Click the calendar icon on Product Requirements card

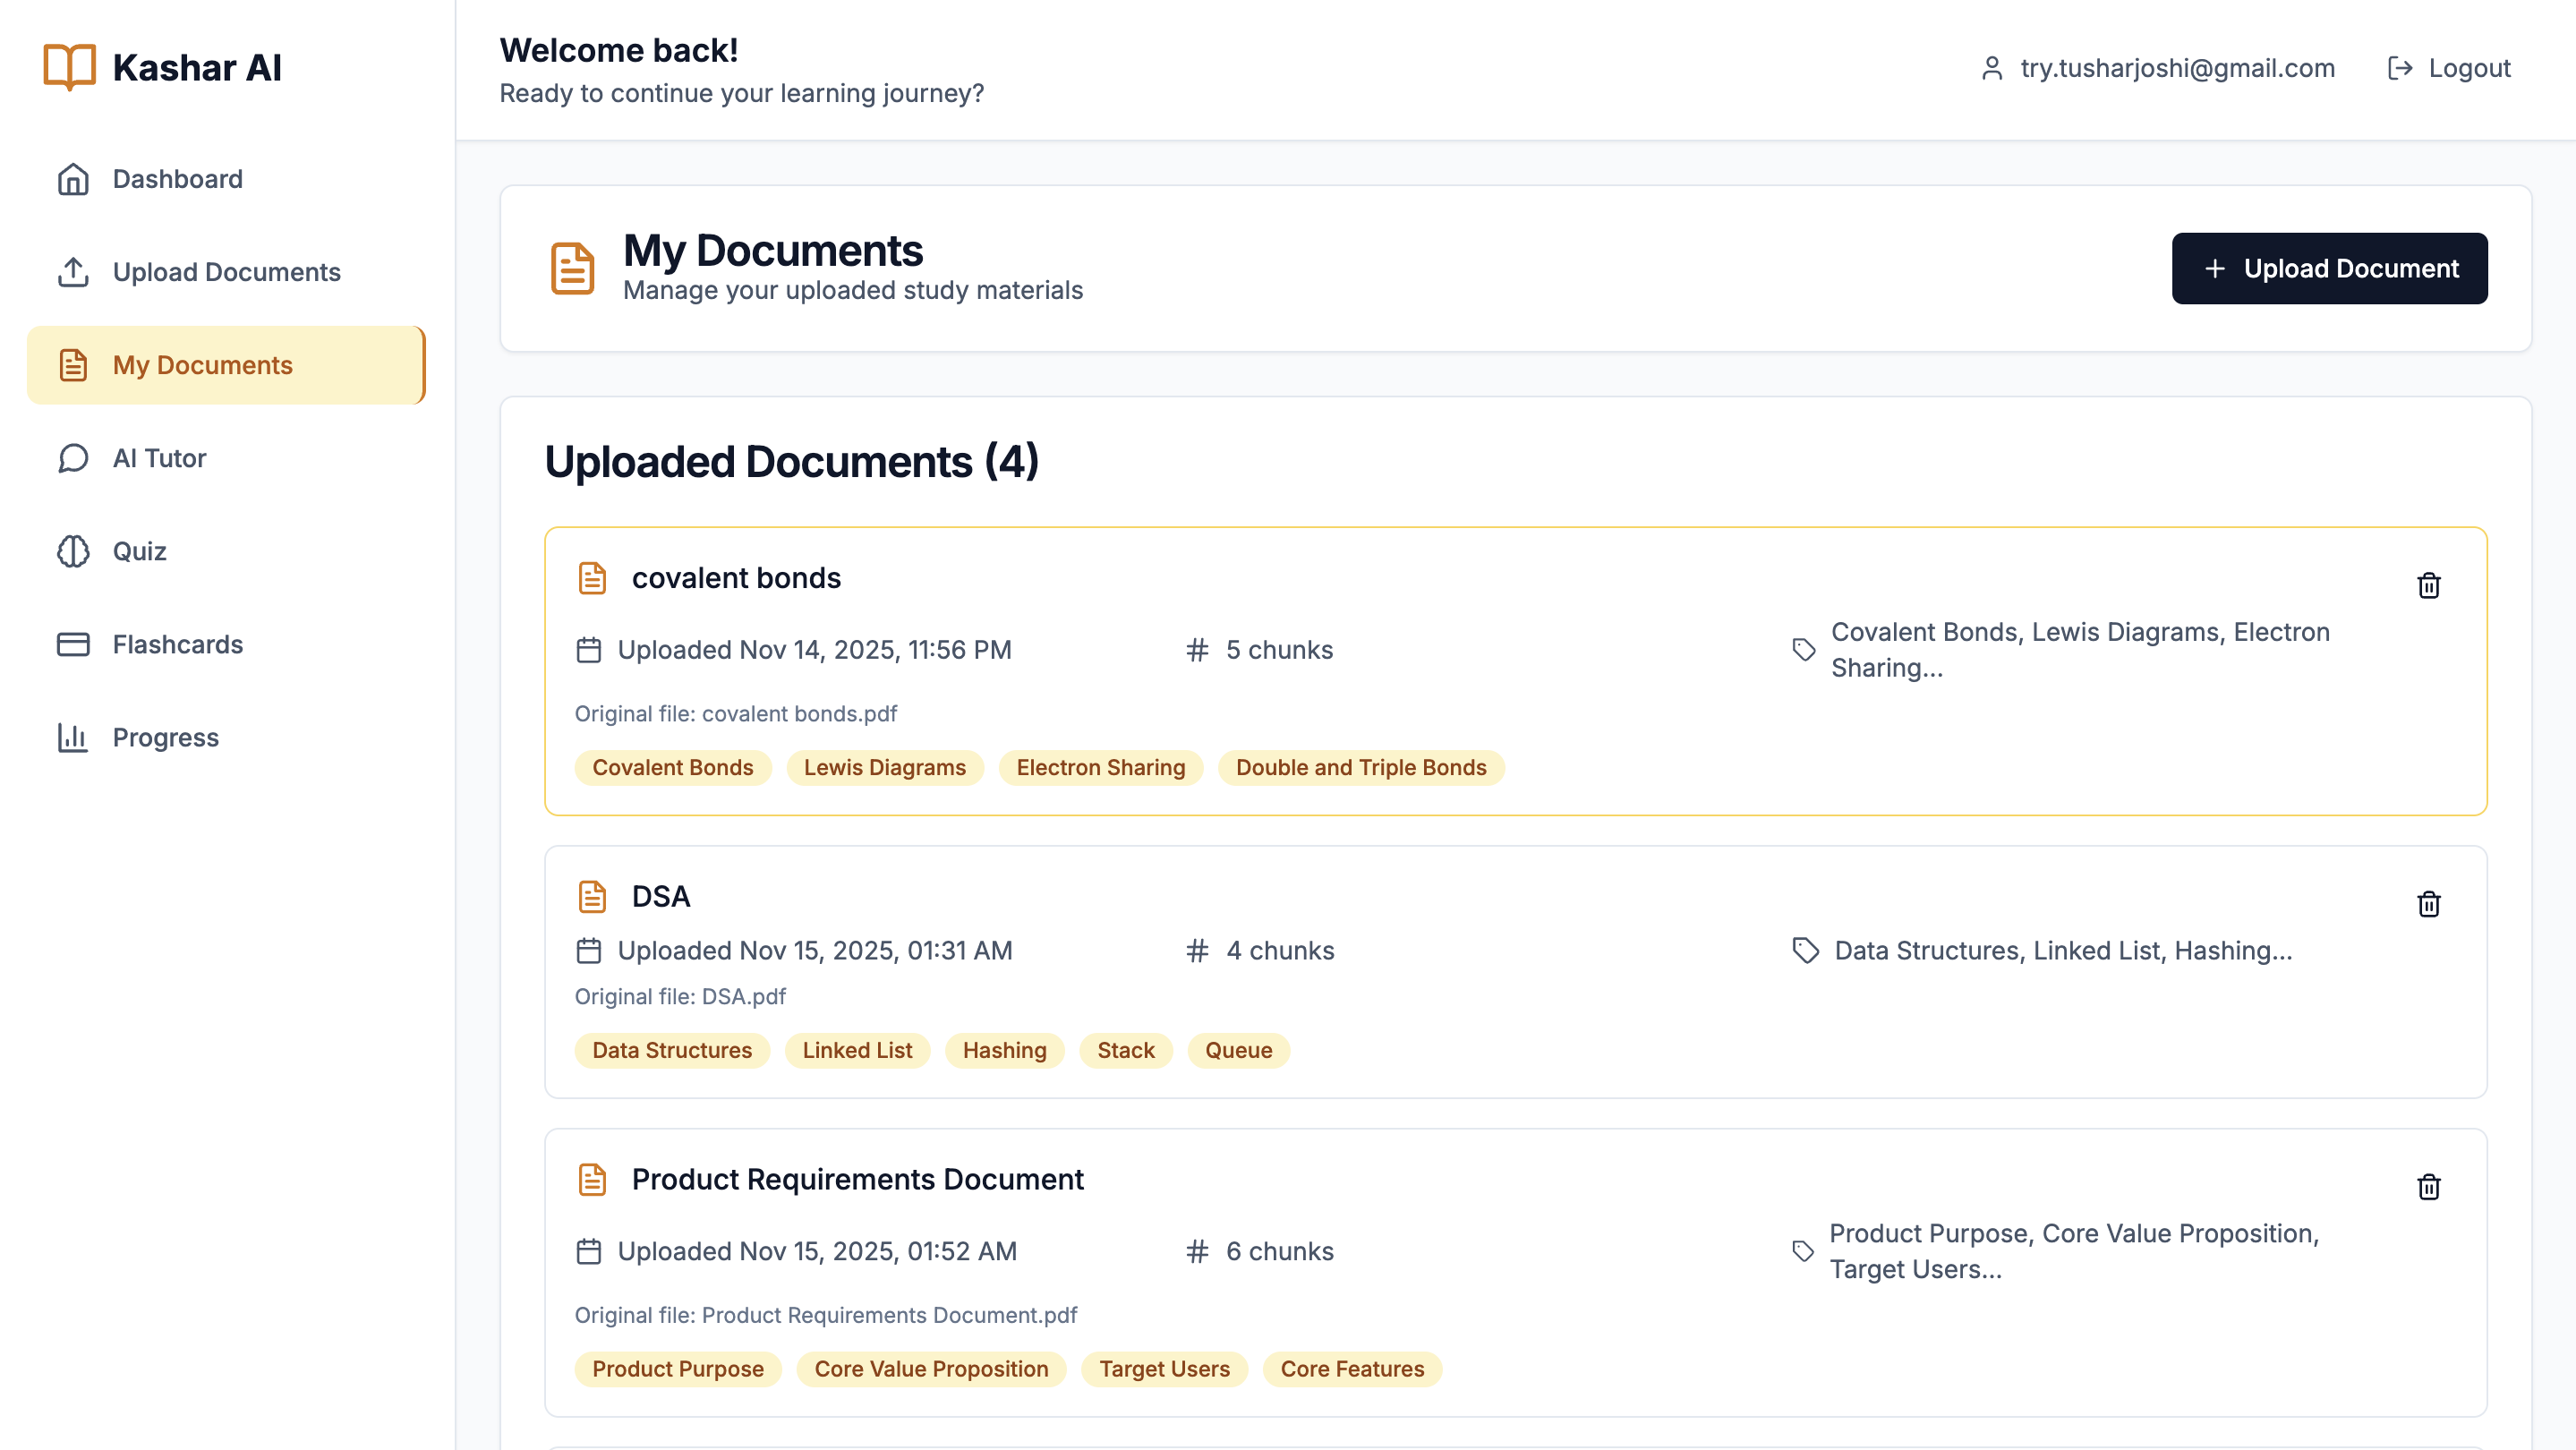point(589,1252)
